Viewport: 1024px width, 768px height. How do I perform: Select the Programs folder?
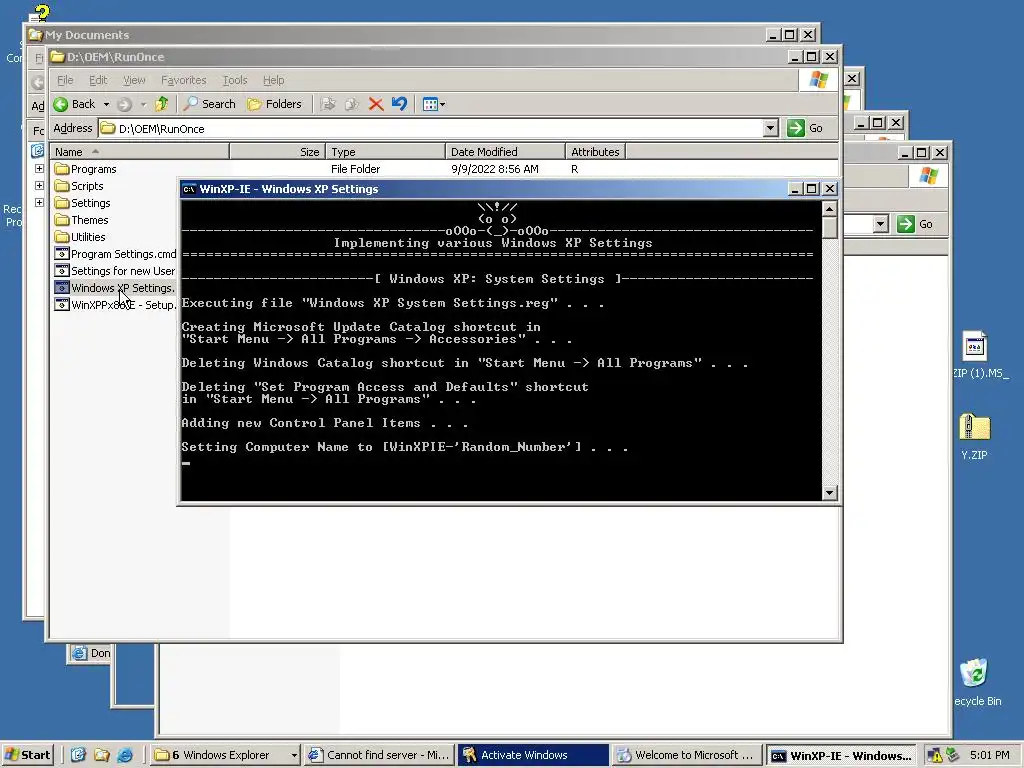coord(86,169)
